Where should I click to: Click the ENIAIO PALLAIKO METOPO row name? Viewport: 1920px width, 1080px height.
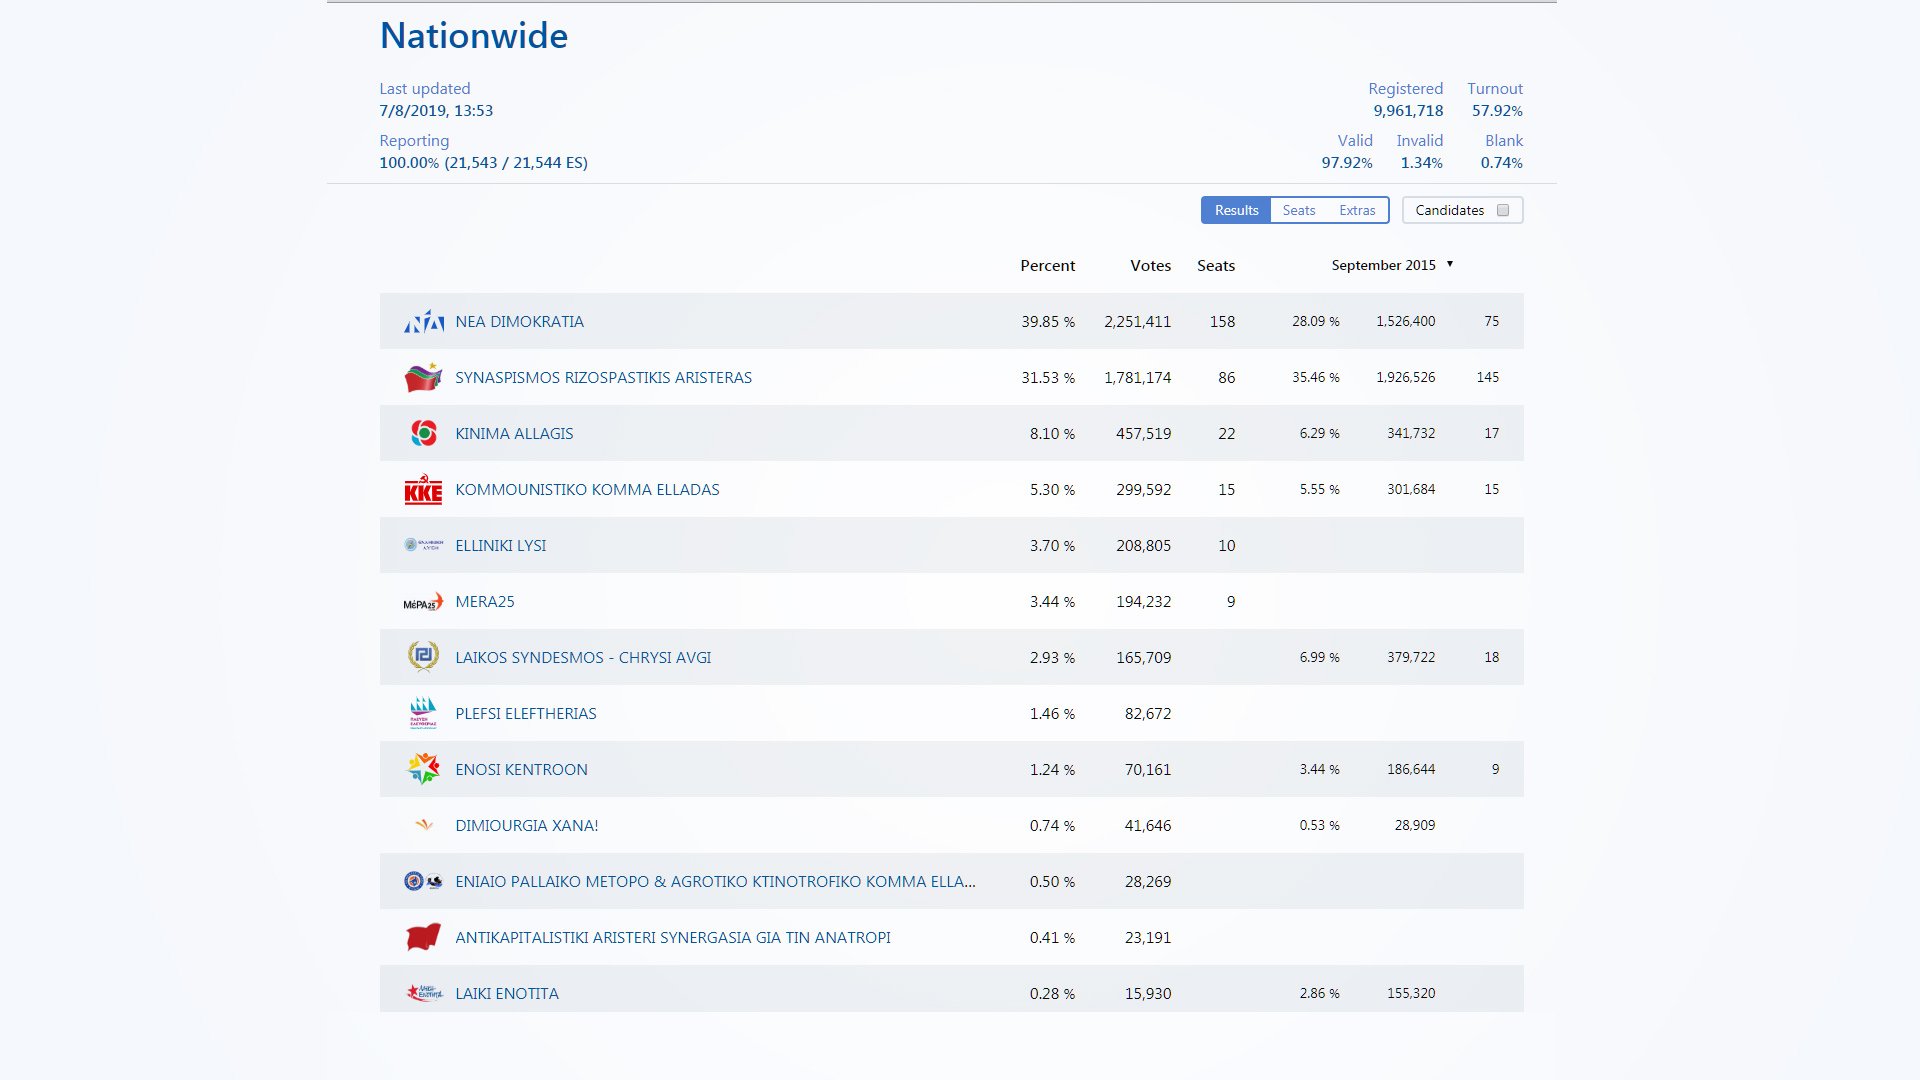point(714,882)
